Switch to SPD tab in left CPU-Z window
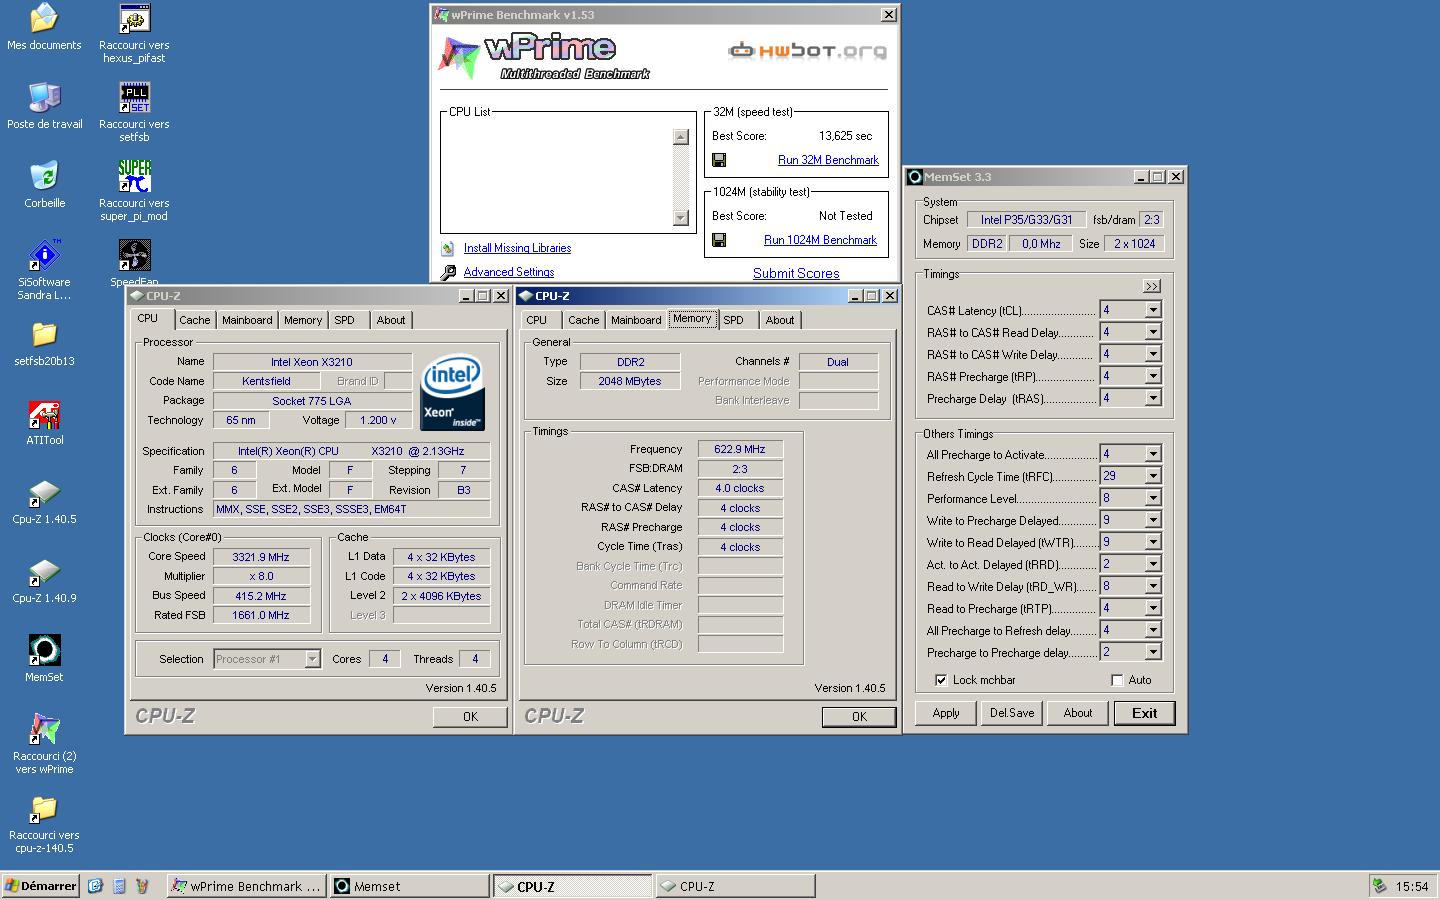The image size is (1440, 900). pos(344,320)
